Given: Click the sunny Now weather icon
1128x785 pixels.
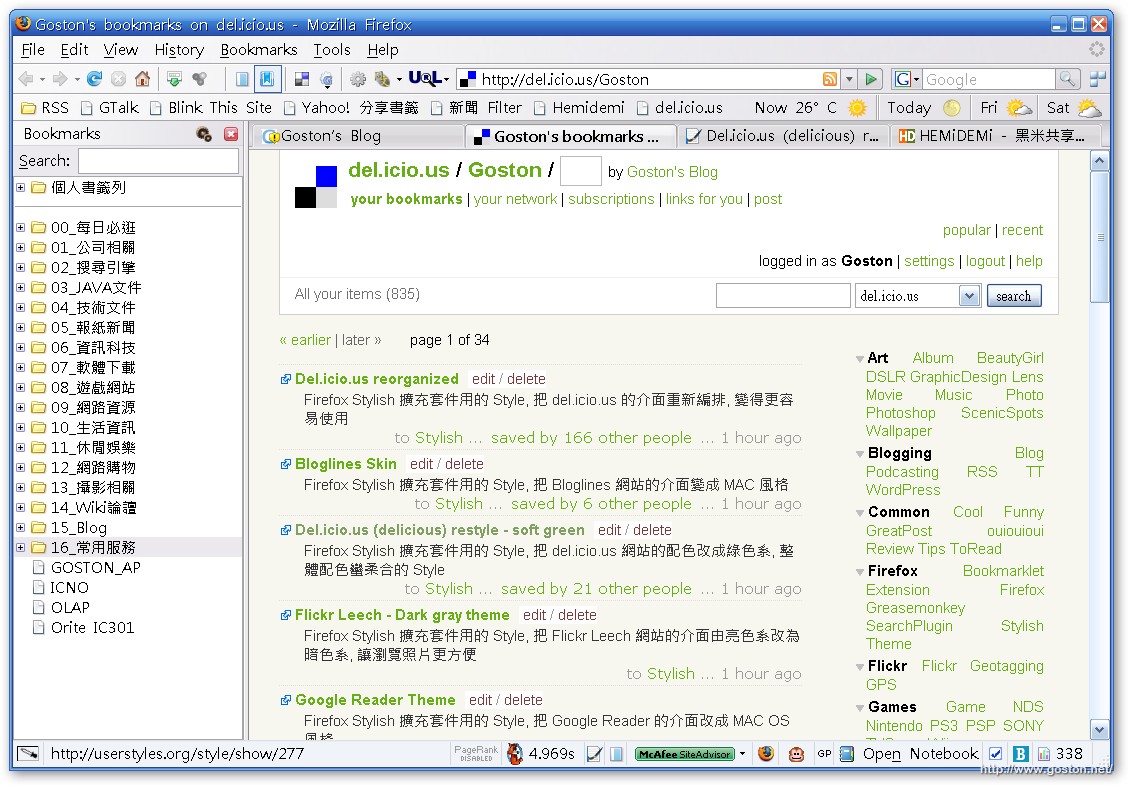Looking at the screenshot, I should pyautogui.click(x=857, y=108).
